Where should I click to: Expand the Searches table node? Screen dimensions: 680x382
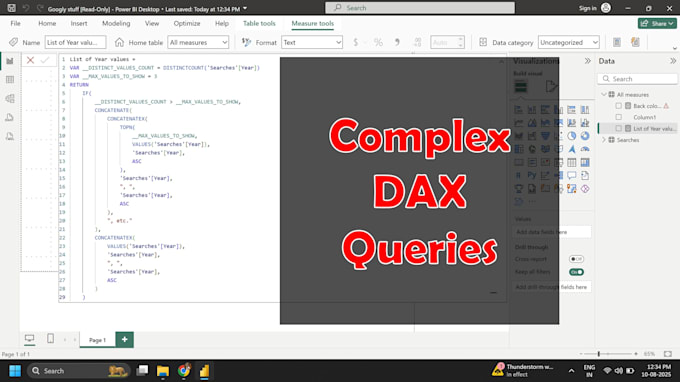point(604,140)
